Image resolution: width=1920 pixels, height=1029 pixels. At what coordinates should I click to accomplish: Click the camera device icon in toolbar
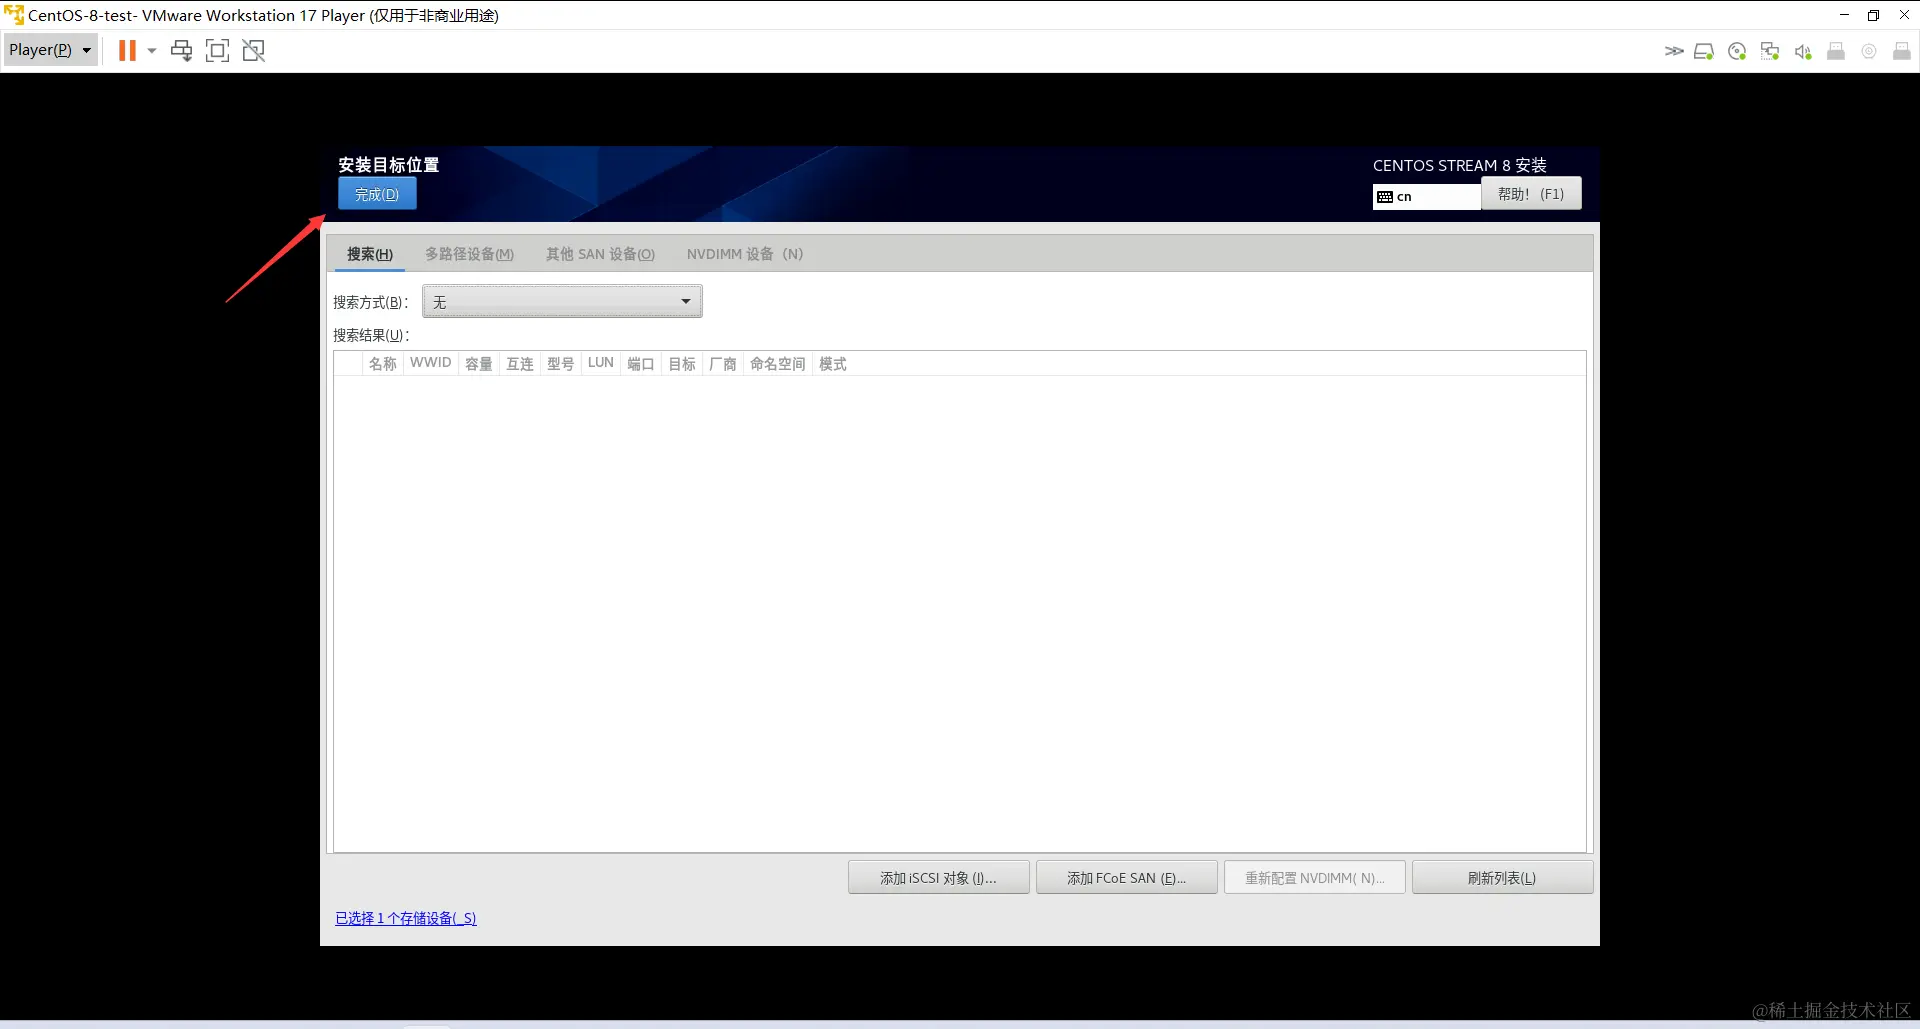1869,51
